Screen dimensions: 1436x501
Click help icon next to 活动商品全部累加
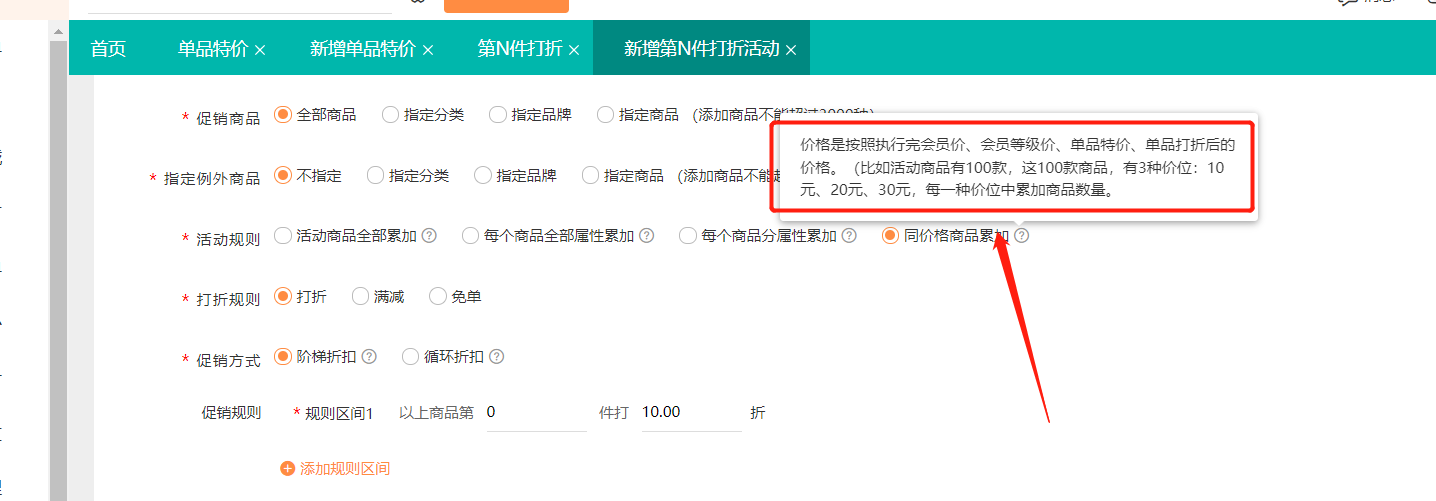tap(429, 236)
